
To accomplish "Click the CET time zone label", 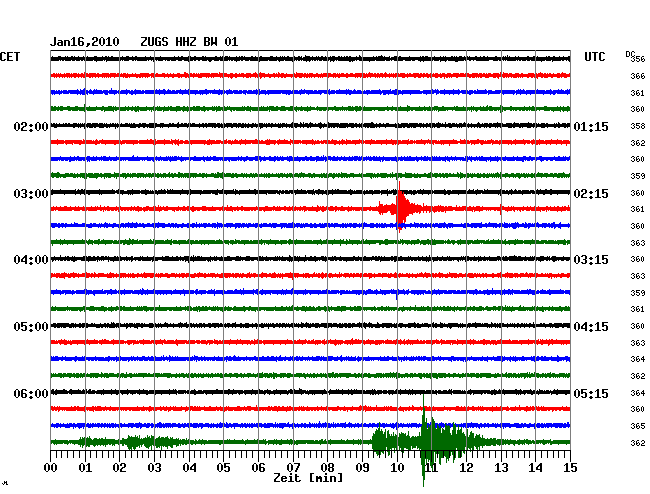I will [x=10, y=57].
